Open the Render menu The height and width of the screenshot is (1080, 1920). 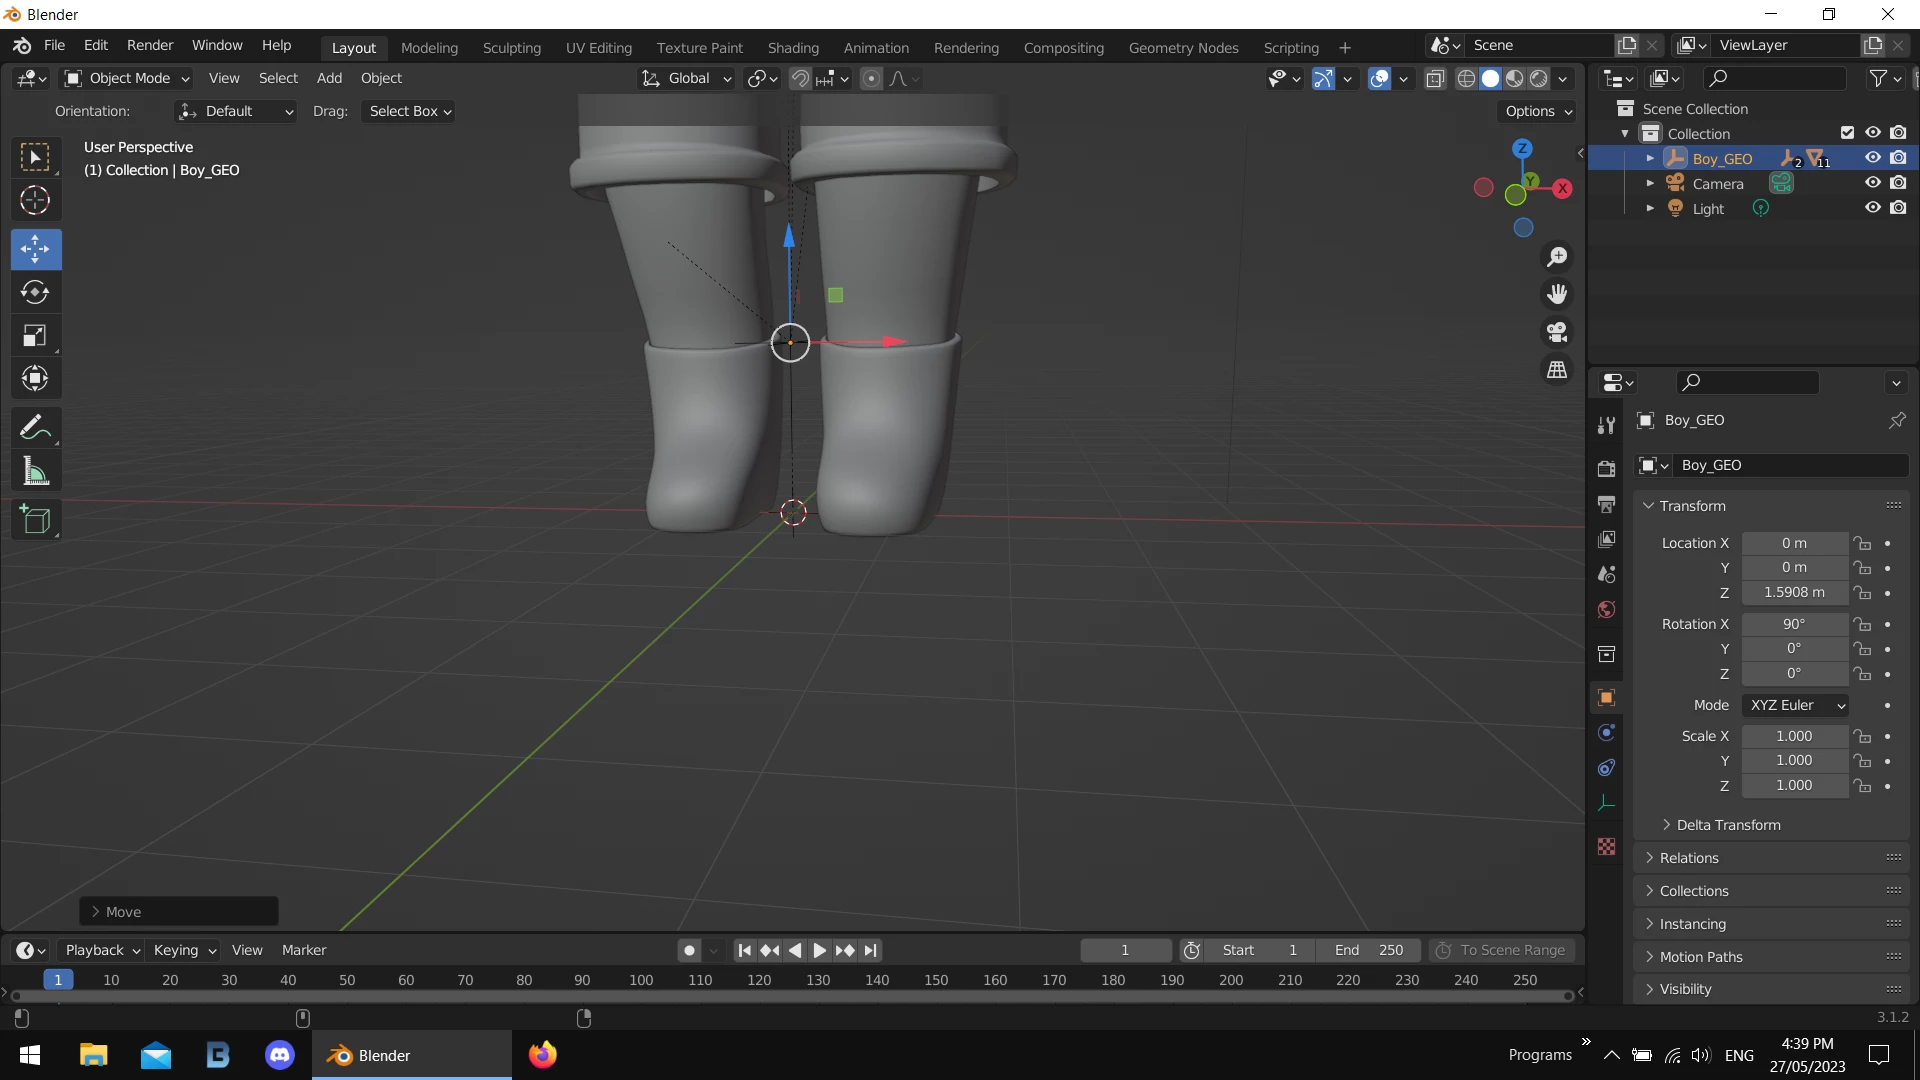150,46
